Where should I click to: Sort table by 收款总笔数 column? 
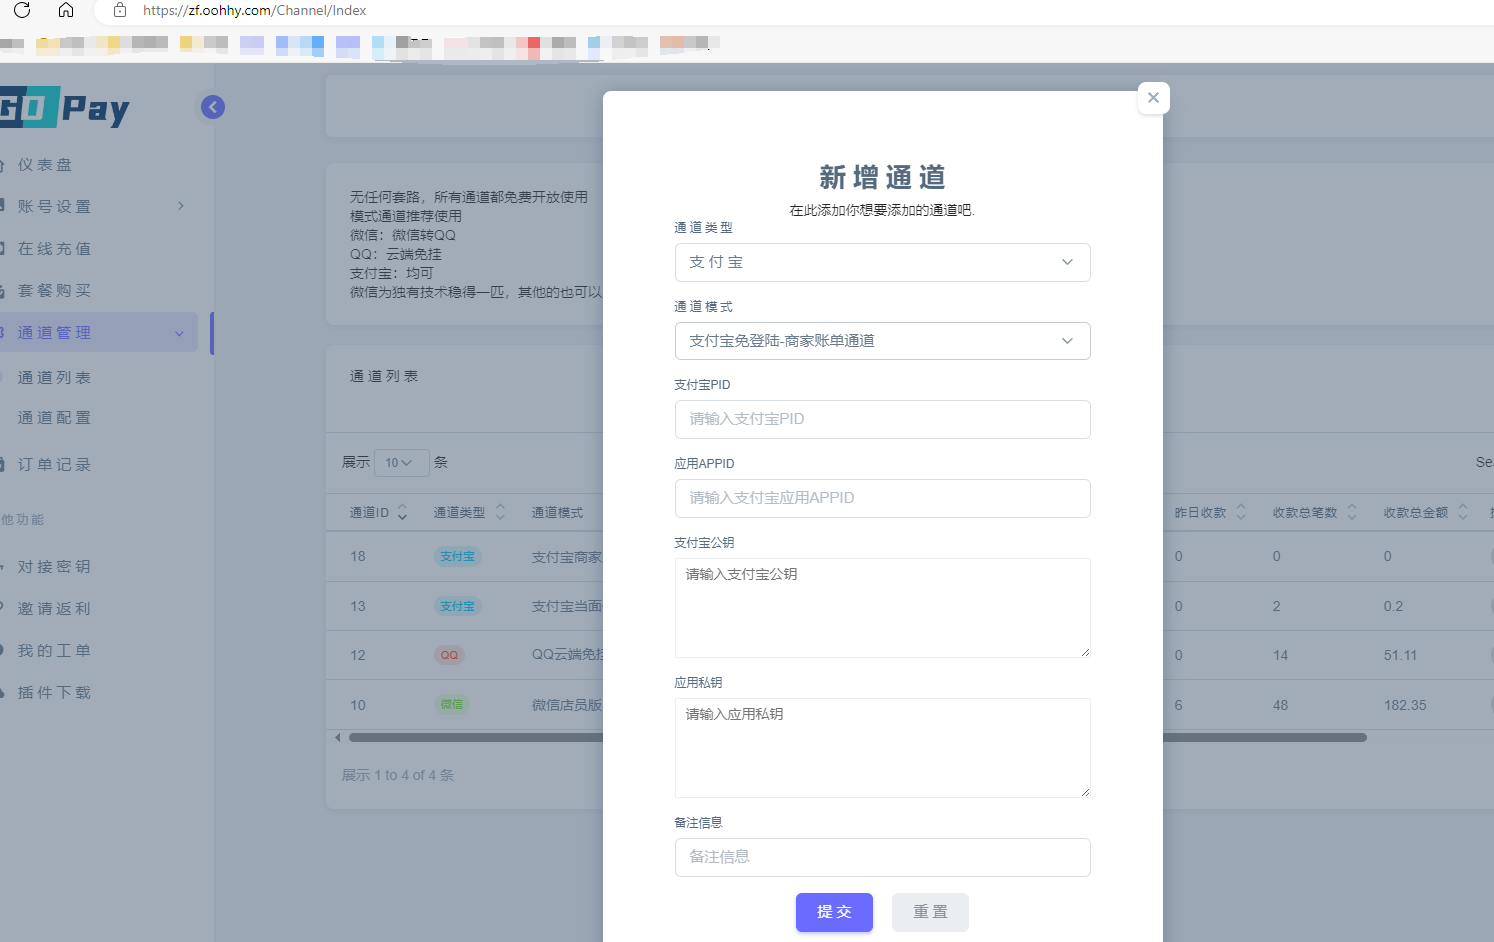tap(1314, 512)
